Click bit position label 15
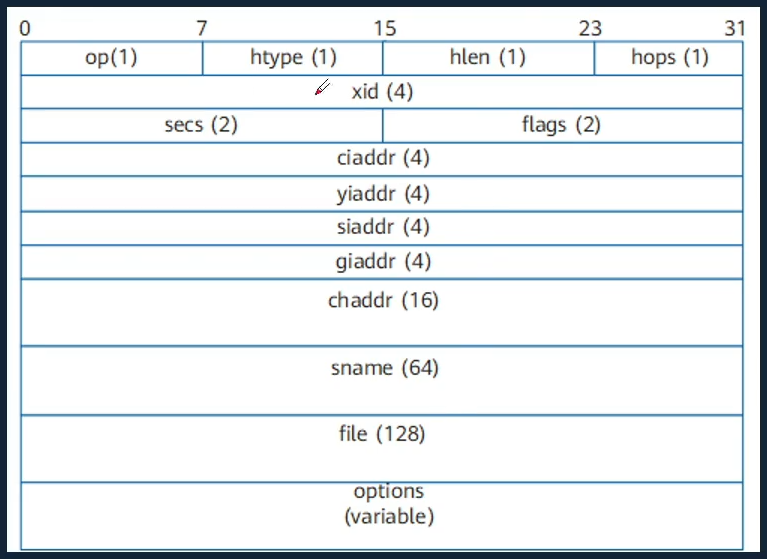This screenshot has width=767, height=559. tap(385, 29)
